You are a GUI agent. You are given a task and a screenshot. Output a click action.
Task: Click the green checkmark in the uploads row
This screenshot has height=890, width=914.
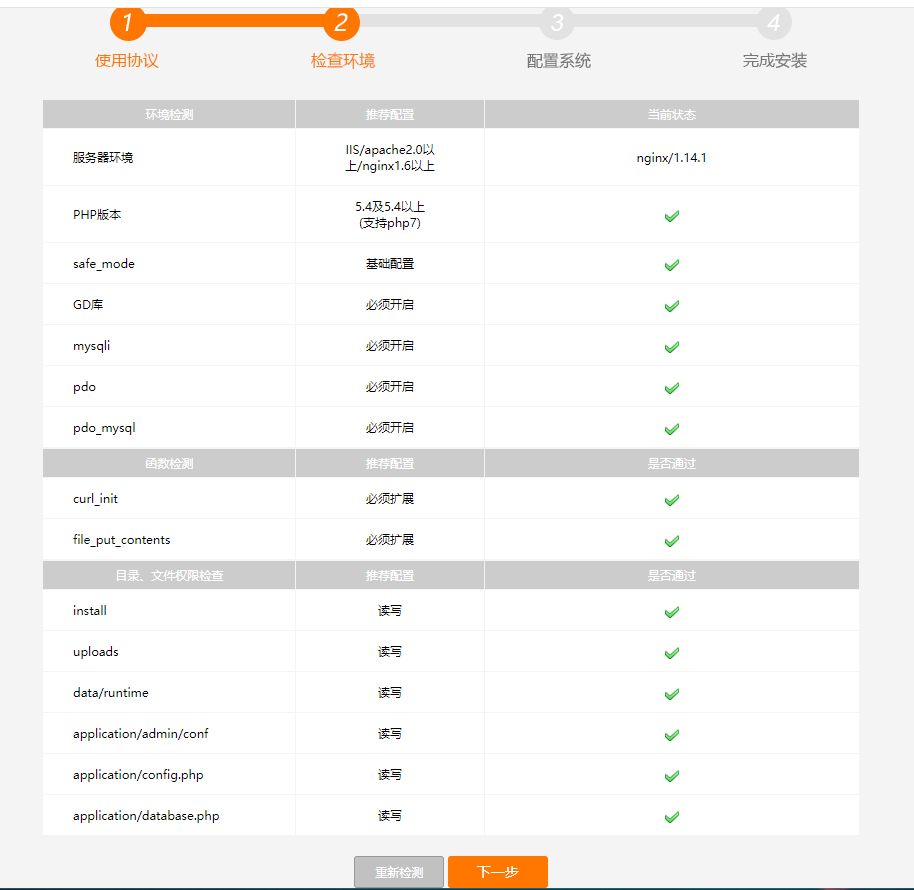click(672, 653)
